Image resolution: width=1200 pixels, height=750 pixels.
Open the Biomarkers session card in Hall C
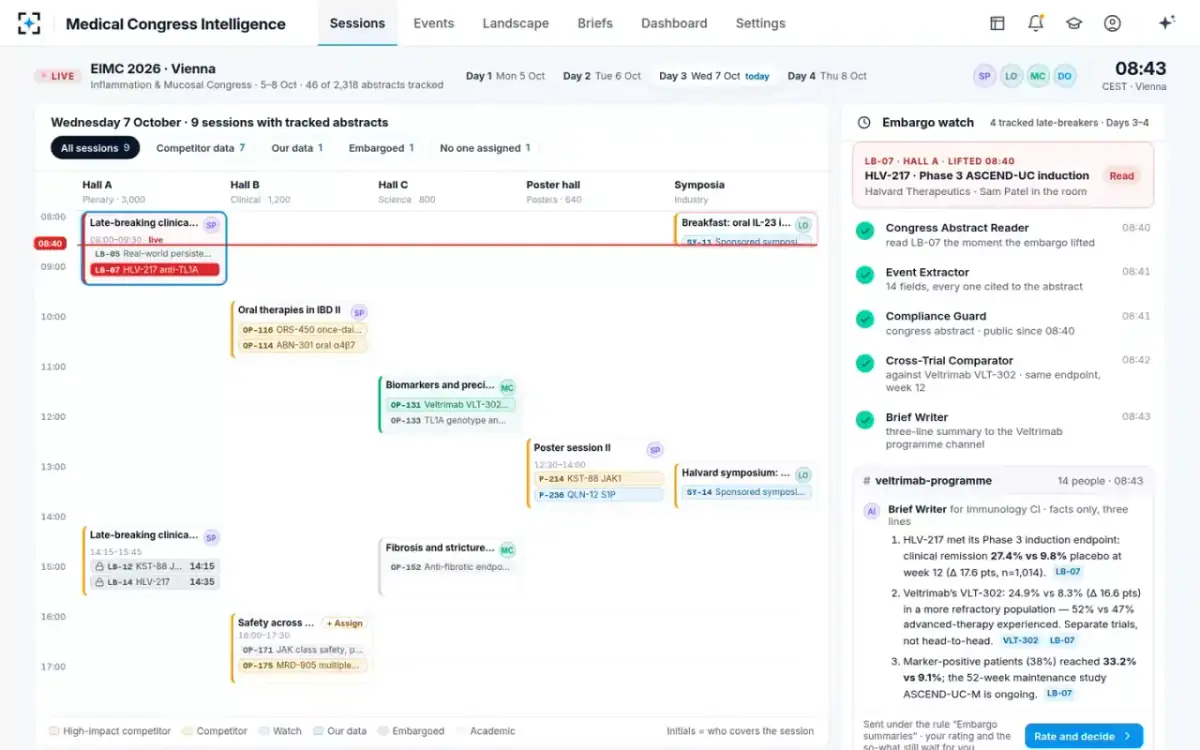(x=448, y=404)
